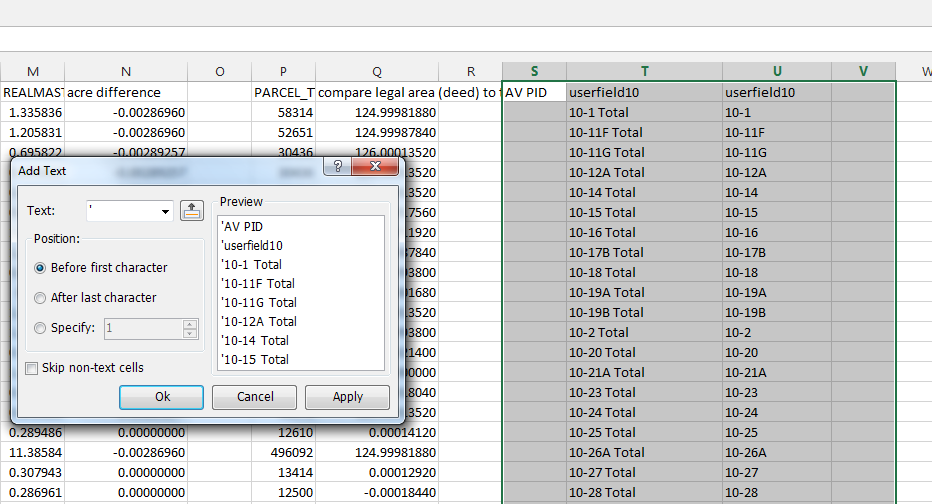Select Before first character option
The height and width of the screenshot is (504, 932).
40,268
